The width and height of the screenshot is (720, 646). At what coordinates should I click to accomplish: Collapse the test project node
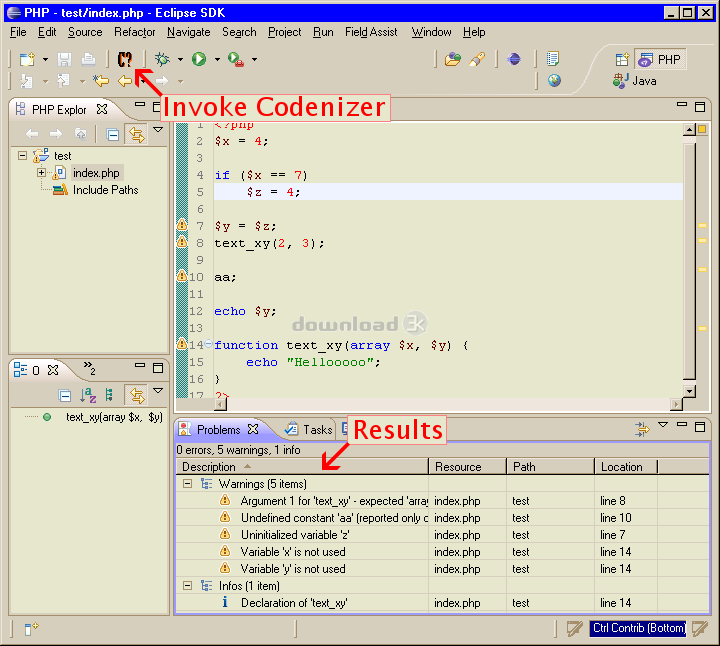(22, 155)
